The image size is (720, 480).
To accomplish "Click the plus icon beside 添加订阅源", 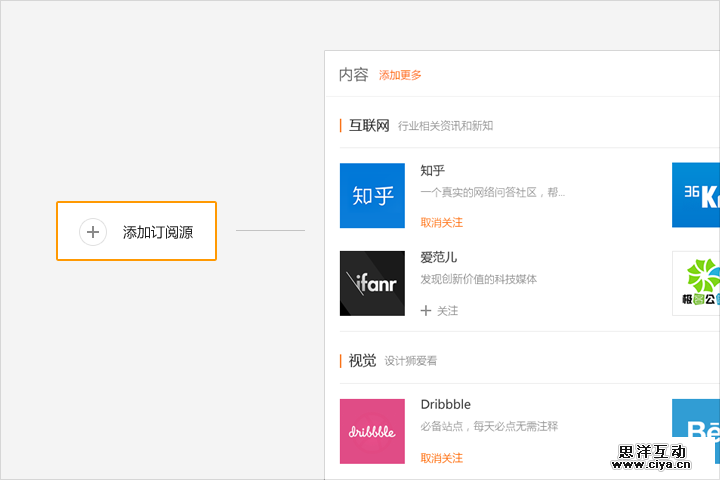I will pyautogui.click(x=93, y=232).
